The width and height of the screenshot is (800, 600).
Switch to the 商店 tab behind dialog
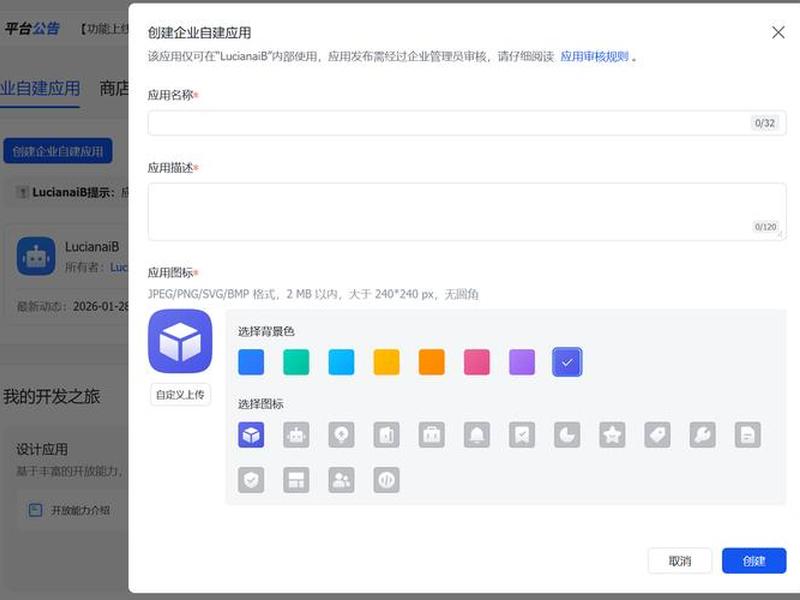[x=114, y=88]
